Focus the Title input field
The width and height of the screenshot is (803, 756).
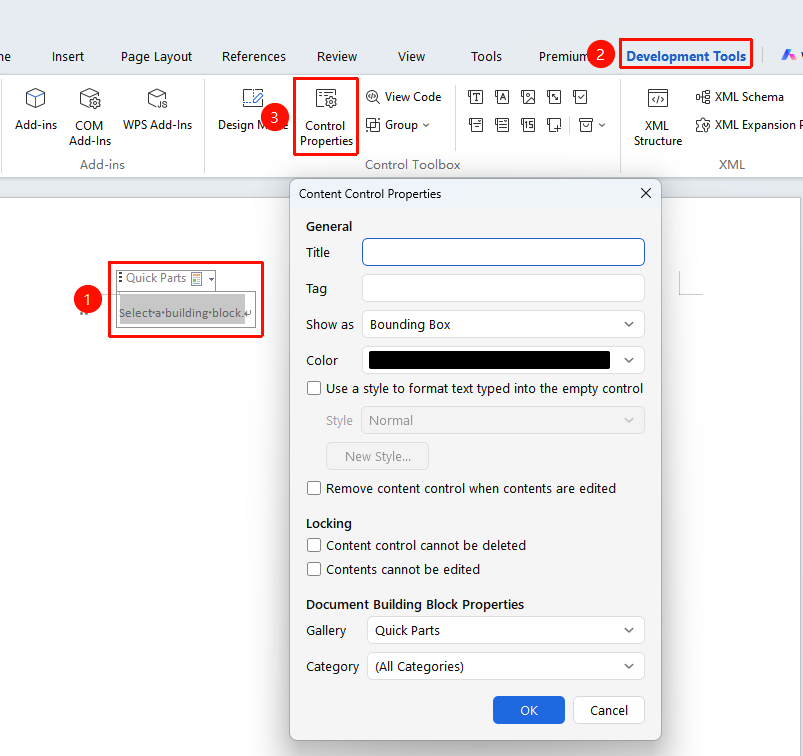(x=503, y=252)
